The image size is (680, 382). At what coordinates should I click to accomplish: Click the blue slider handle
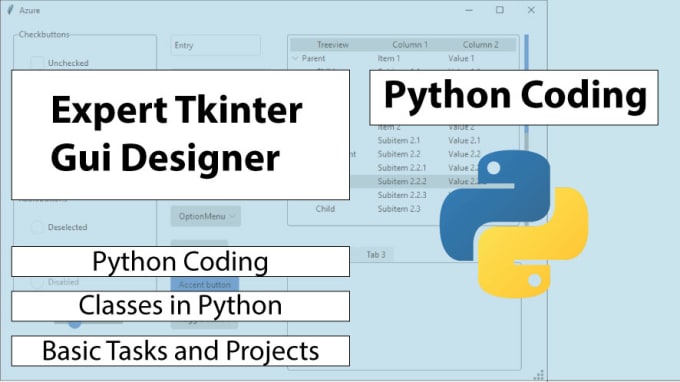(75, 324)
